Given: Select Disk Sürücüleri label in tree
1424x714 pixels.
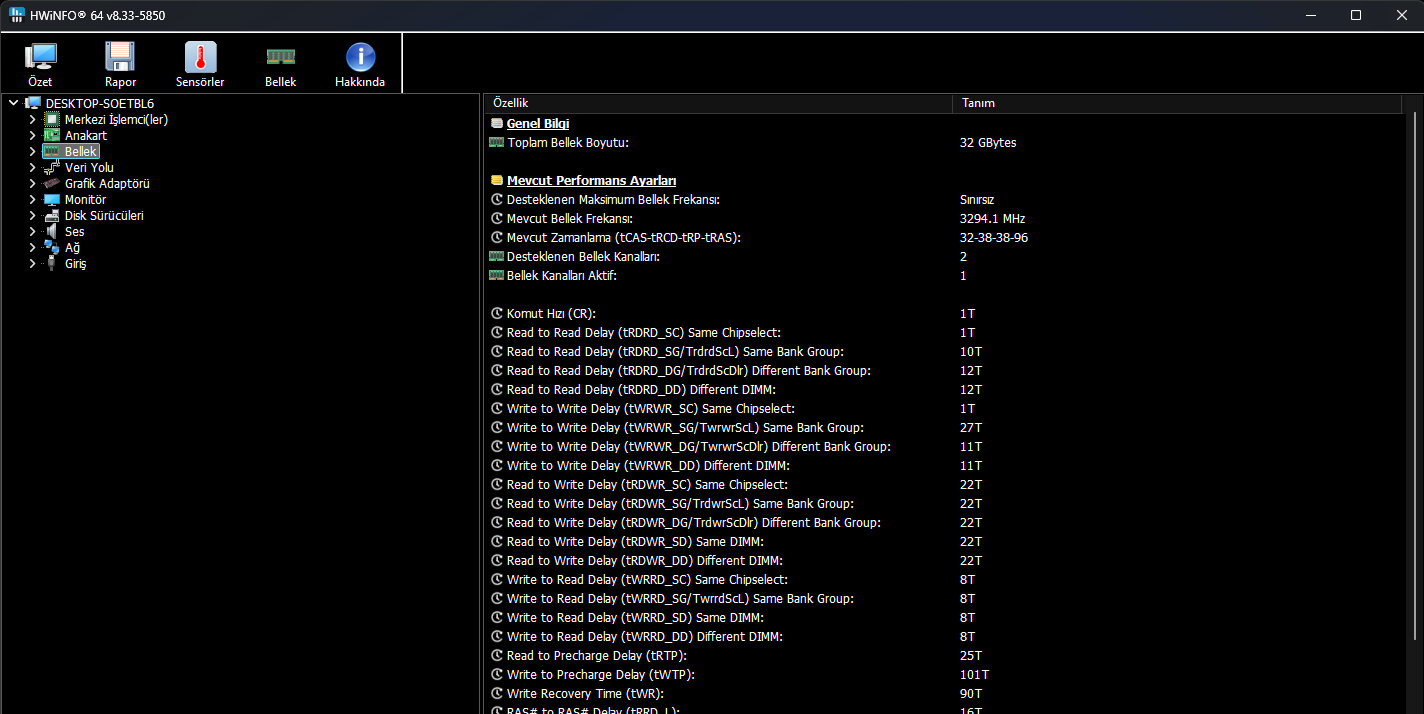Looking at the screenshot, I should tap(104, 215).
